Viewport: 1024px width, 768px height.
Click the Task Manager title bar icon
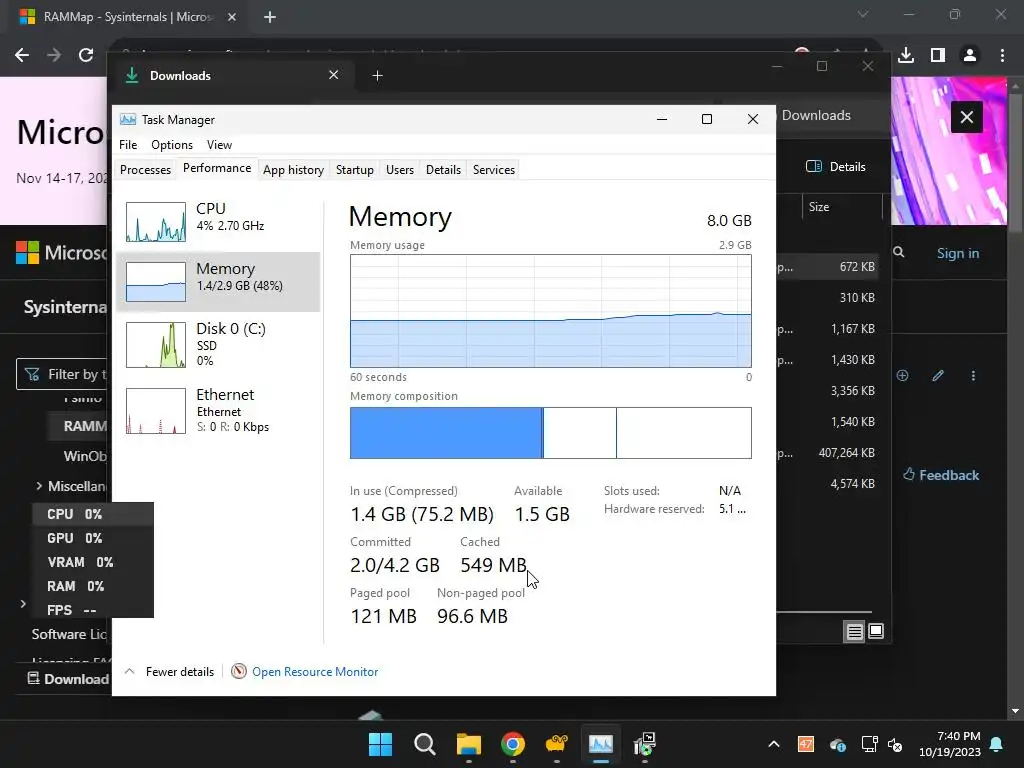(128, 120)
